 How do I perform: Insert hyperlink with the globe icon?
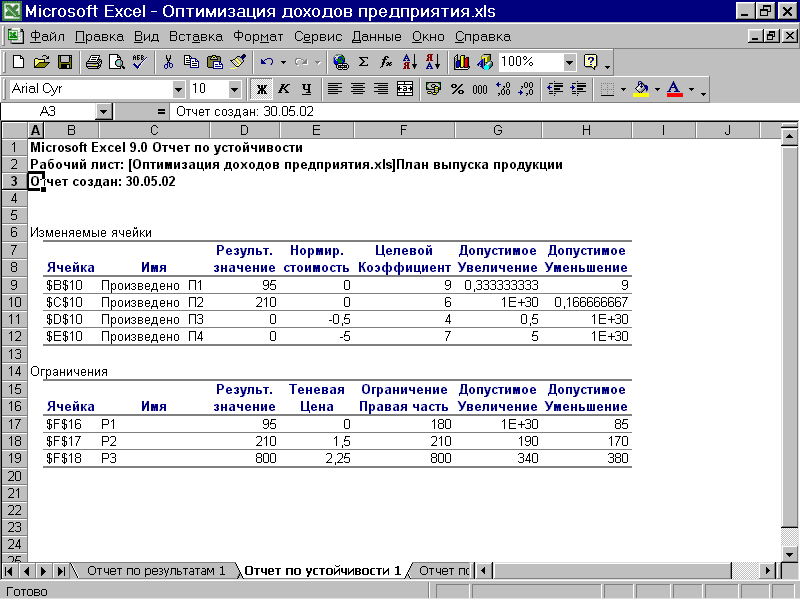pos(340,62)
